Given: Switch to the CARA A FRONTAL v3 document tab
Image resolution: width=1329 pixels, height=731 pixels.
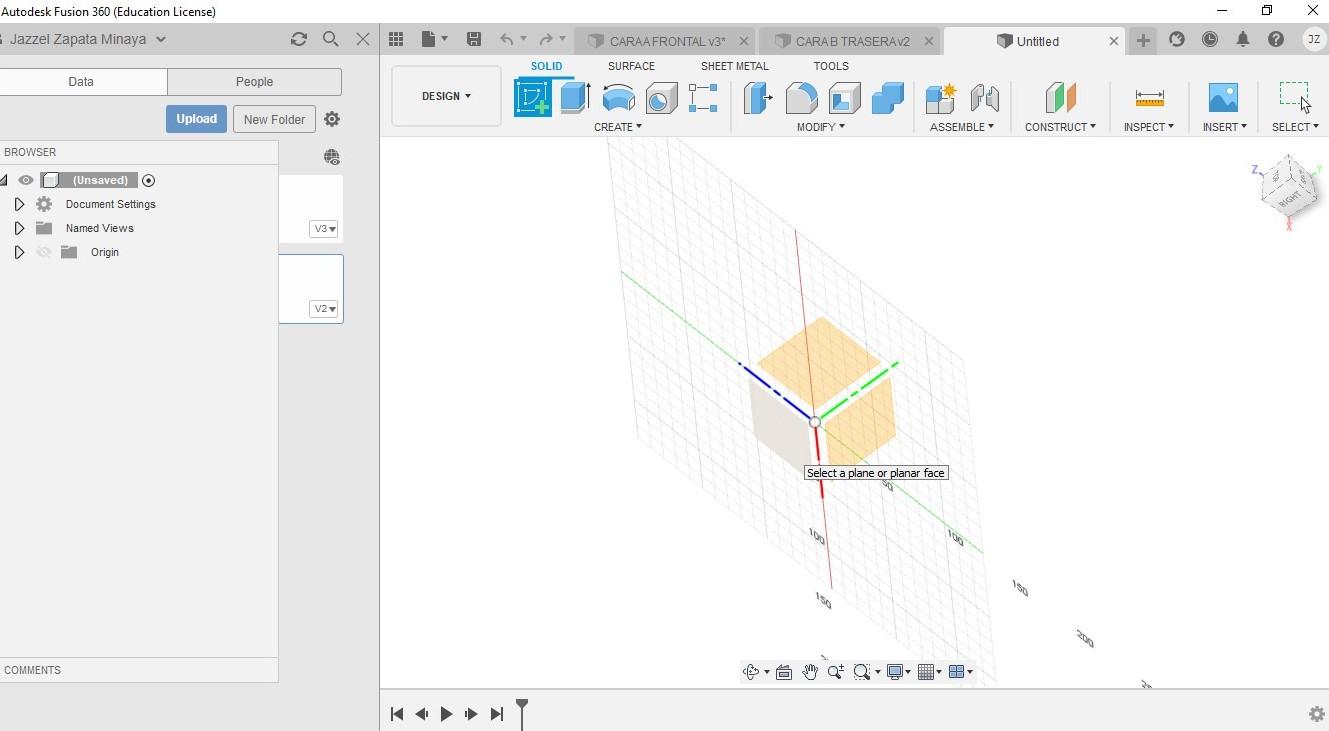Looking at the screenshot, I should [667, 41].
